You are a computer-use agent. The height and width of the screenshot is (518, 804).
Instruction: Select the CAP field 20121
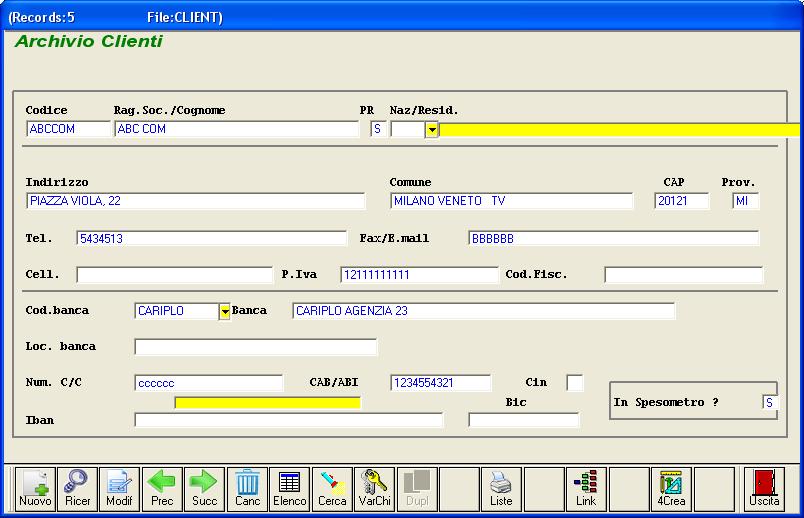[x=681, y=201]
